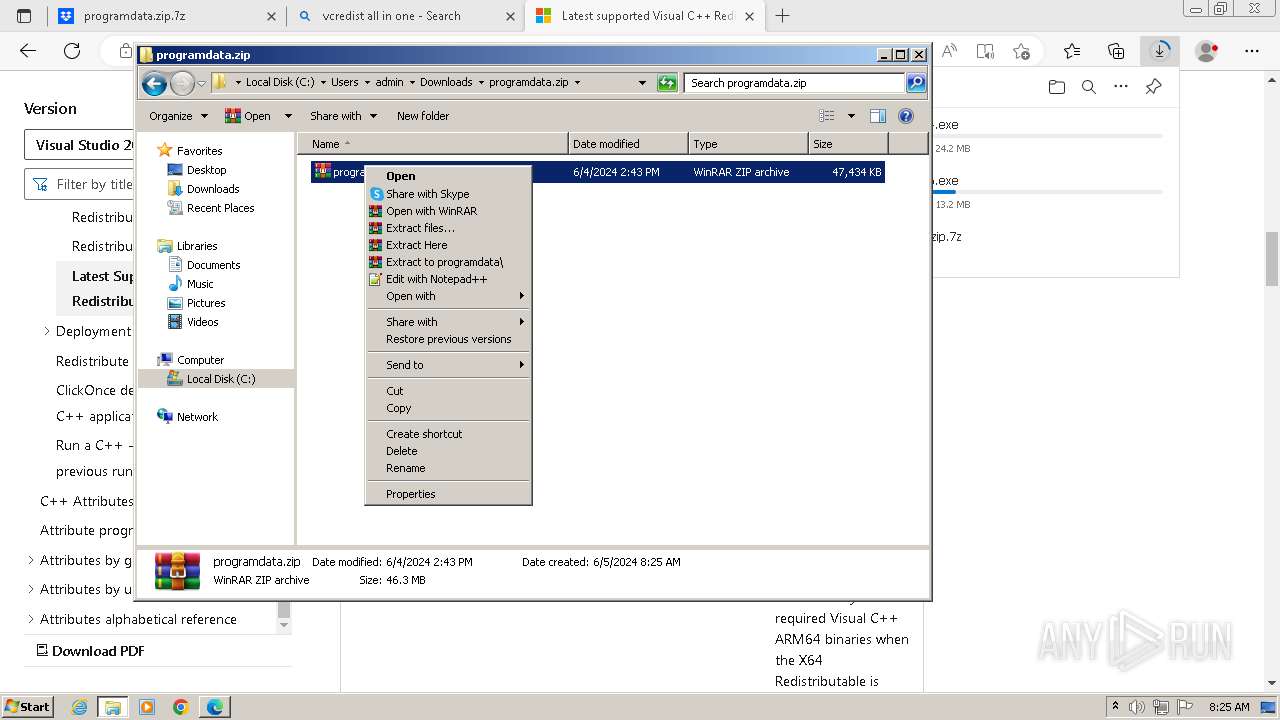Sort by Date modified column header

pos(628,144)
